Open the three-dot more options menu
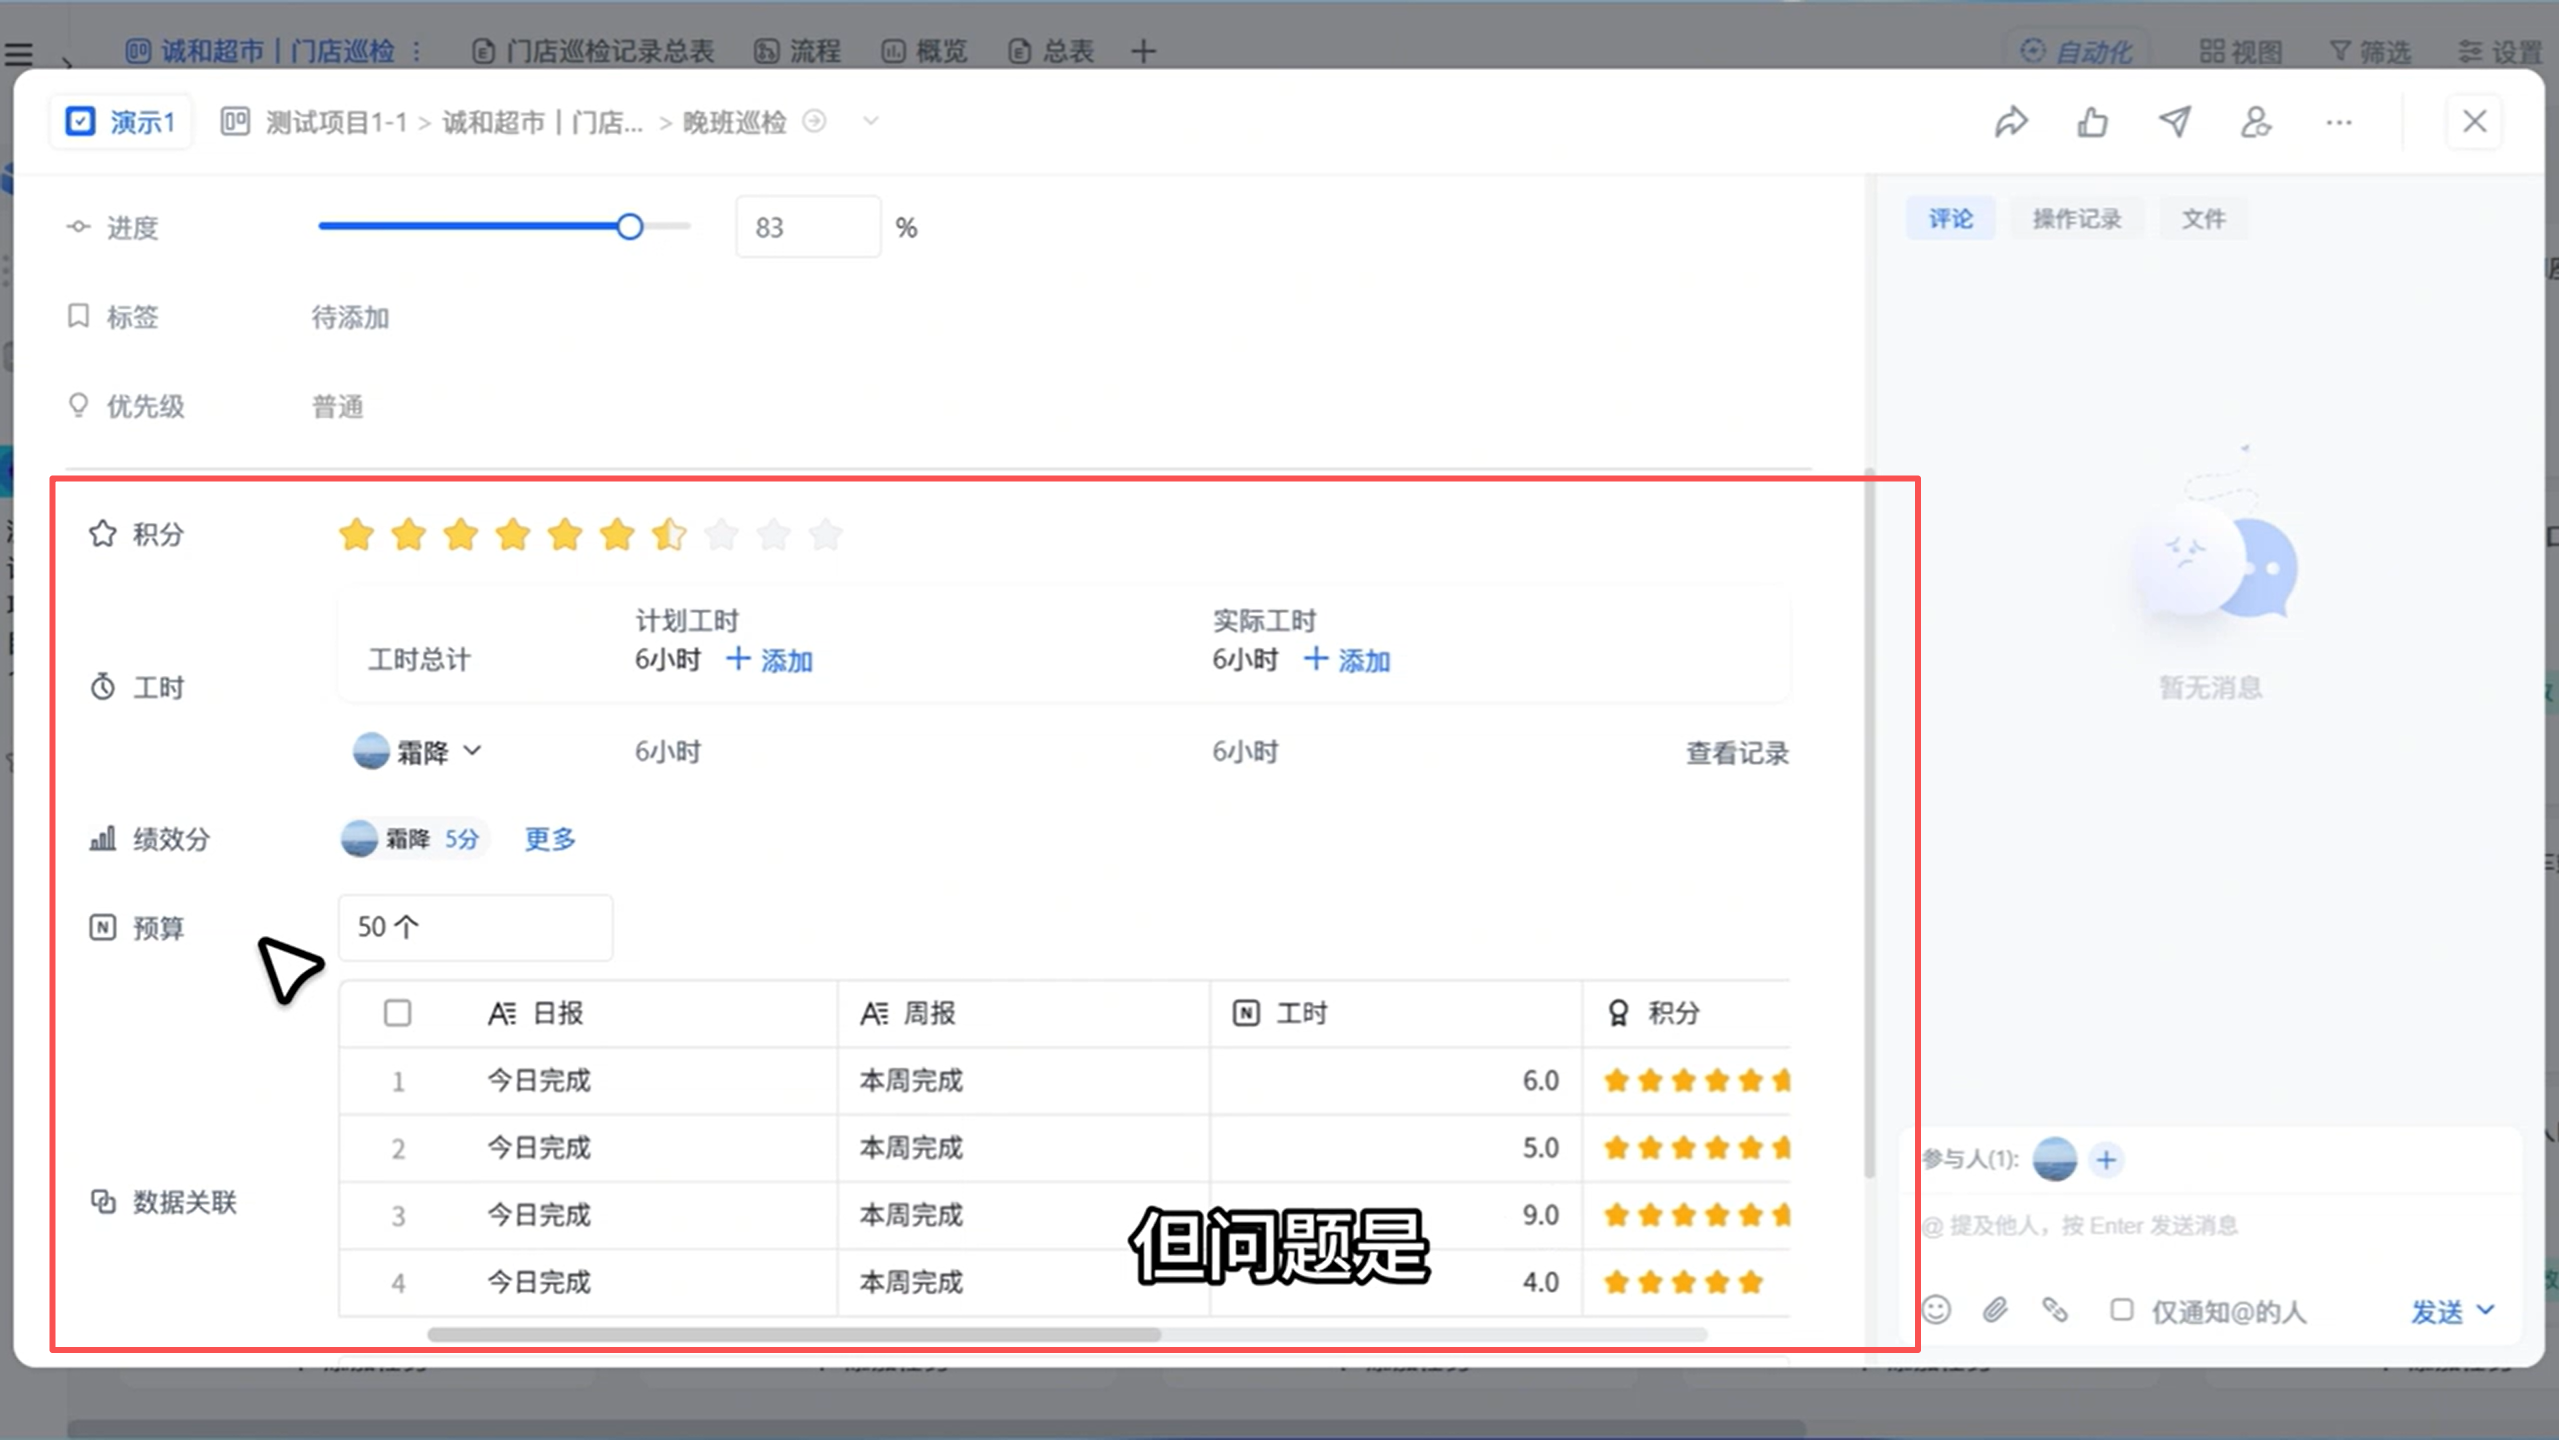Image resolution: width=2559 pixels, height=1440 pixels. (2338, 122)
